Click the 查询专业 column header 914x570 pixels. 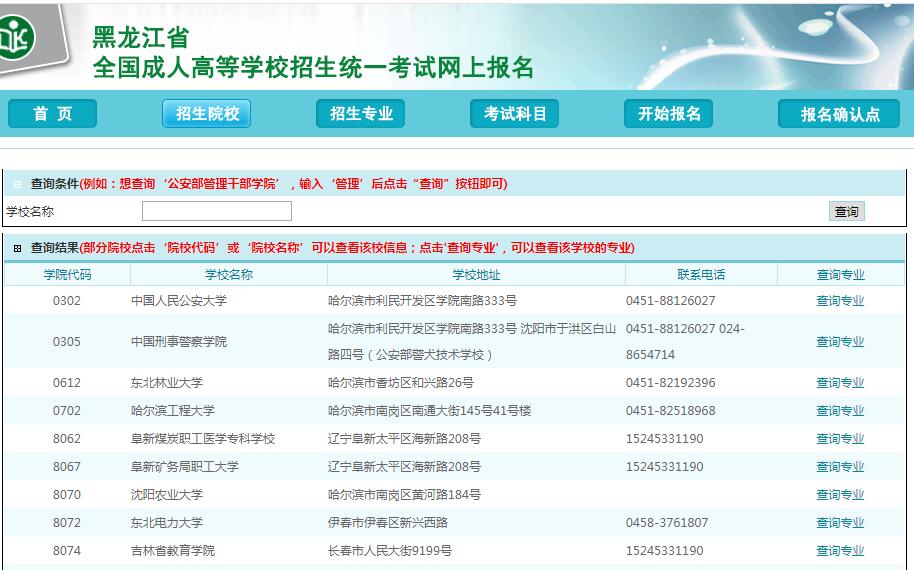[841, 275]
